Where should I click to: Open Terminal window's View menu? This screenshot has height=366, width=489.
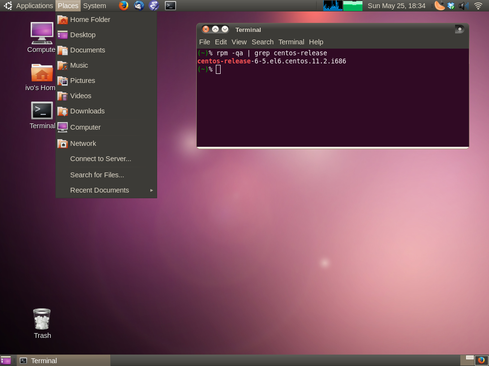(x=239, y=42)
